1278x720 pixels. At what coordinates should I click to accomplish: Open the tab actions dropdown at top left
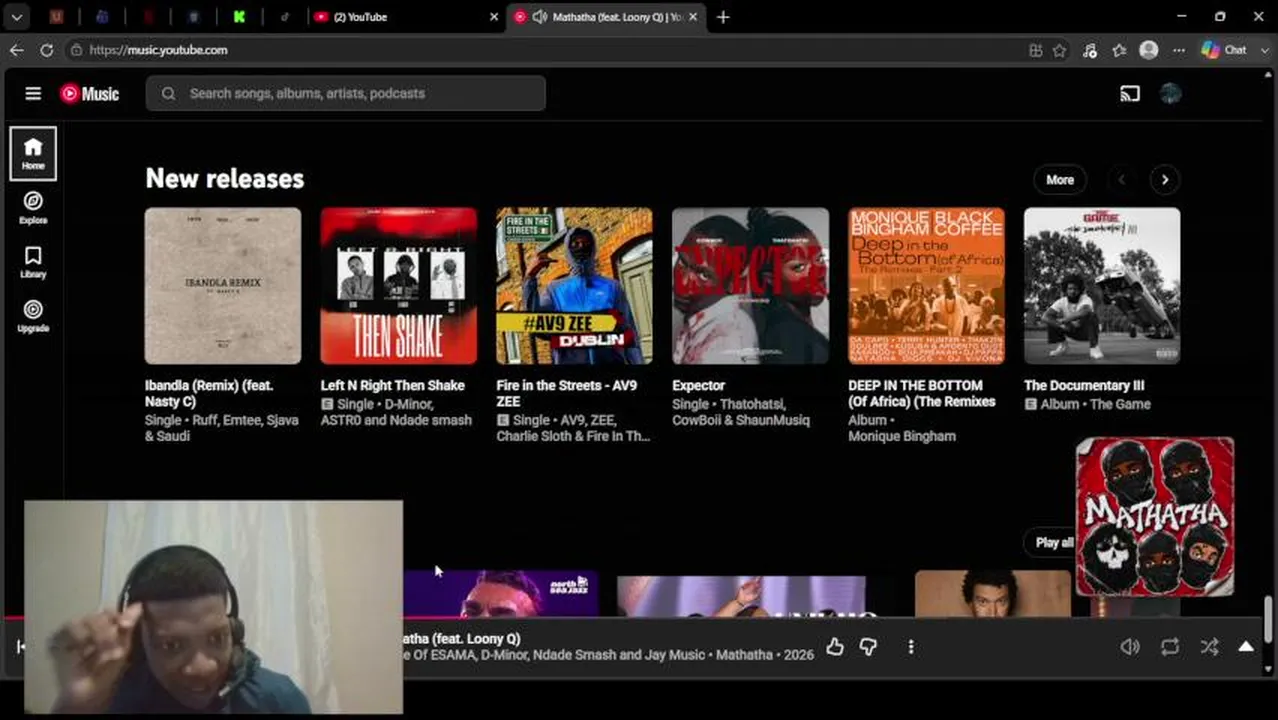(17, 17)
